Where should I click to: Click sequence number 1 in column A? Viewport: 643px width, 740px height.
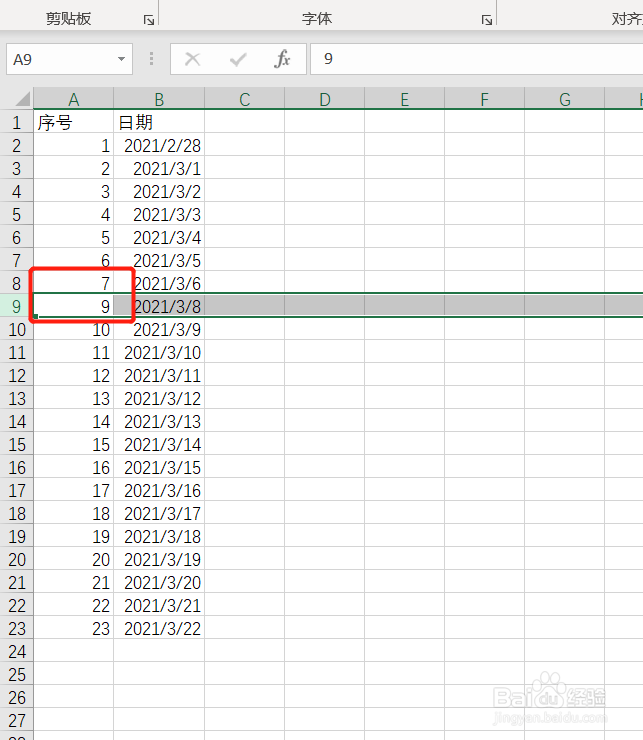coord(74,145)
